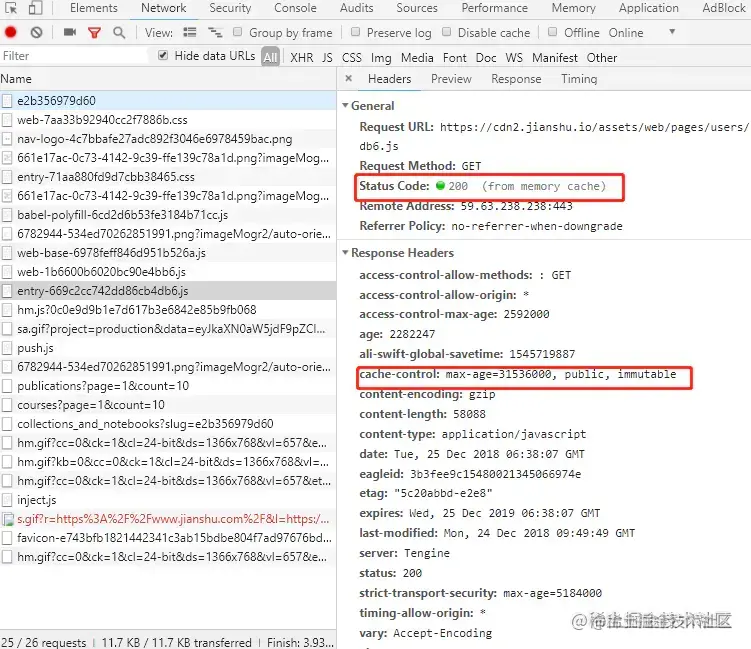Open the Security panel
This screenshot has width=751, height=649.
click(x=230, y=8)
